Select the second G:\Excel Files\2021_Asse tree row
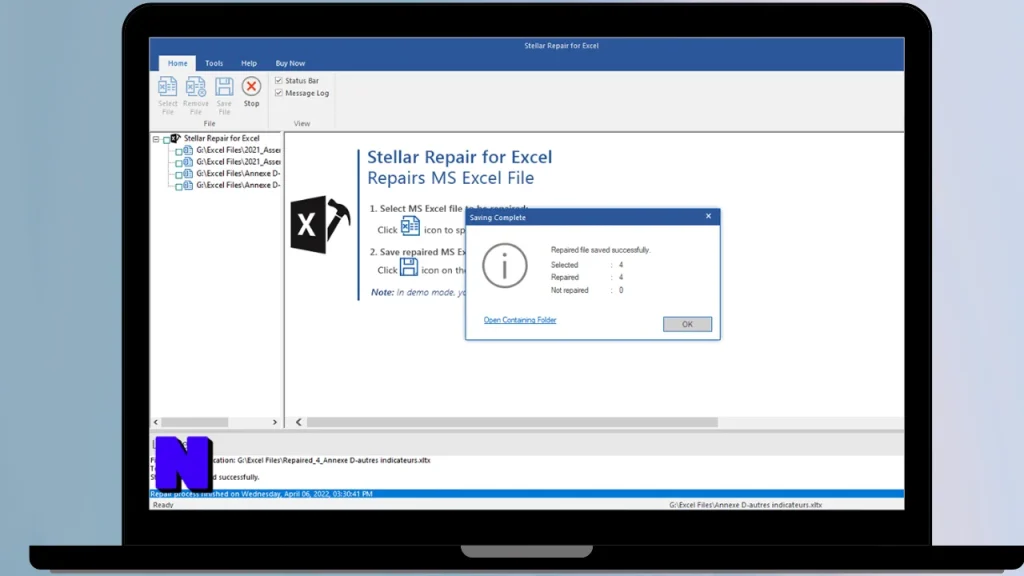1024x576 pixels. pyautogui.click(x=238, y=162)
